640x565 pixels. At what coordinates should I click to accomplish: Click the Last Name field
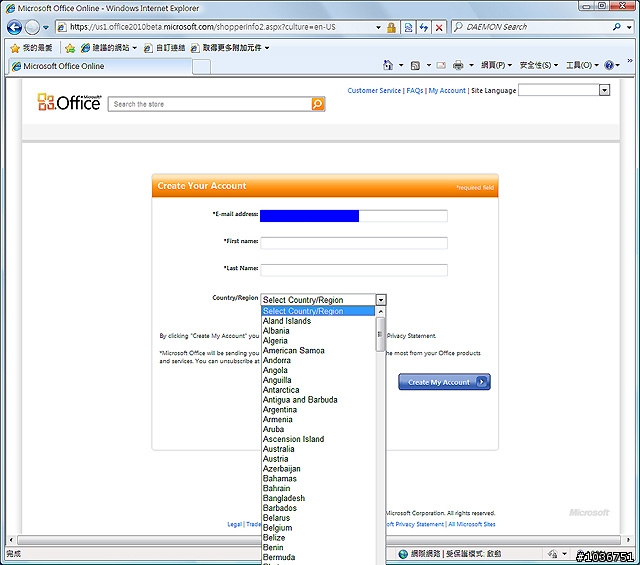[354, 270]
